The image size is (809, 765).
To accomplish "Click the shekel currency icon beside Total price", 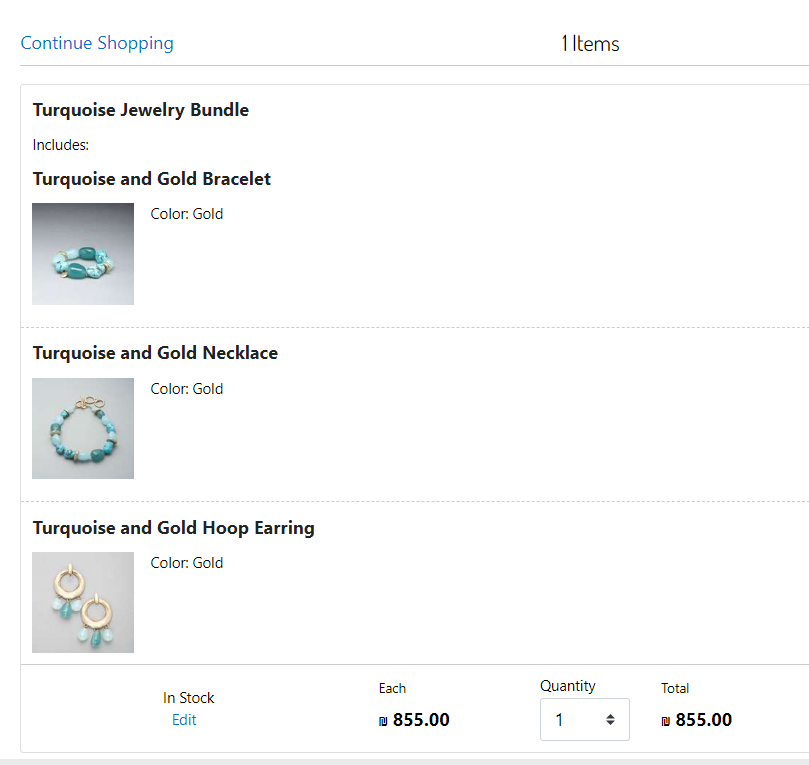I will click(x=666, y=720).
